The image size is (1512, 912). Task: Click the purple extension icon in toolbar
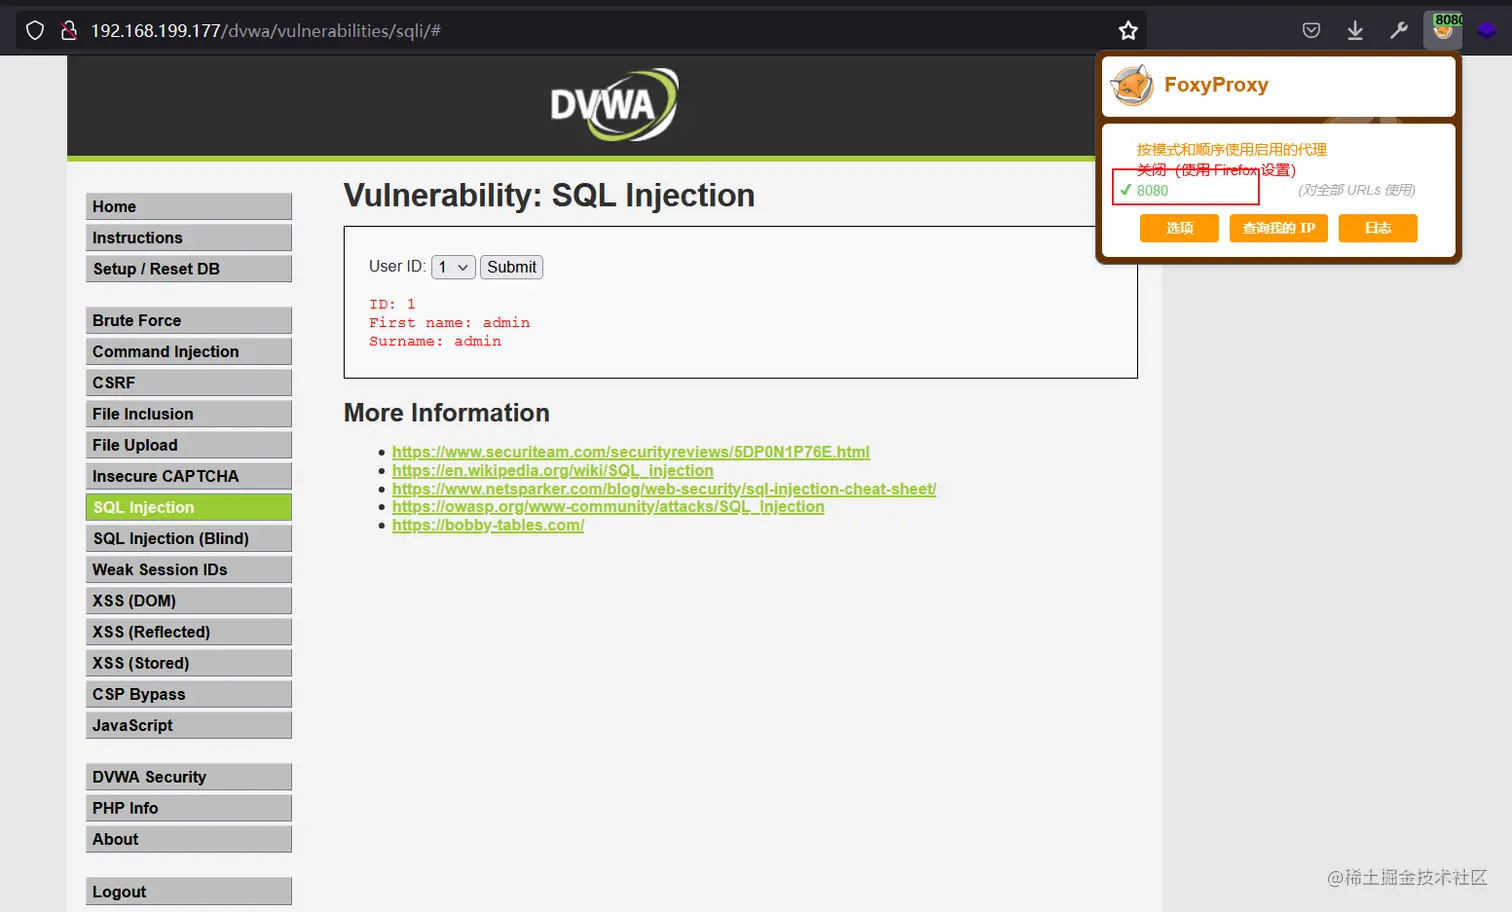coord(1487,31)
